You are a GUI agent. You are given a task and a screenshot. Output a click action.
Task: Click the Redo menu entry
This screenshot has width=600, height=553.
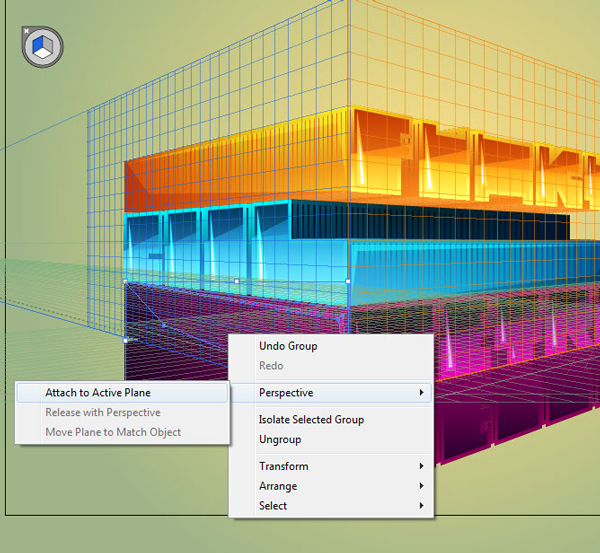tap(331, 366)
